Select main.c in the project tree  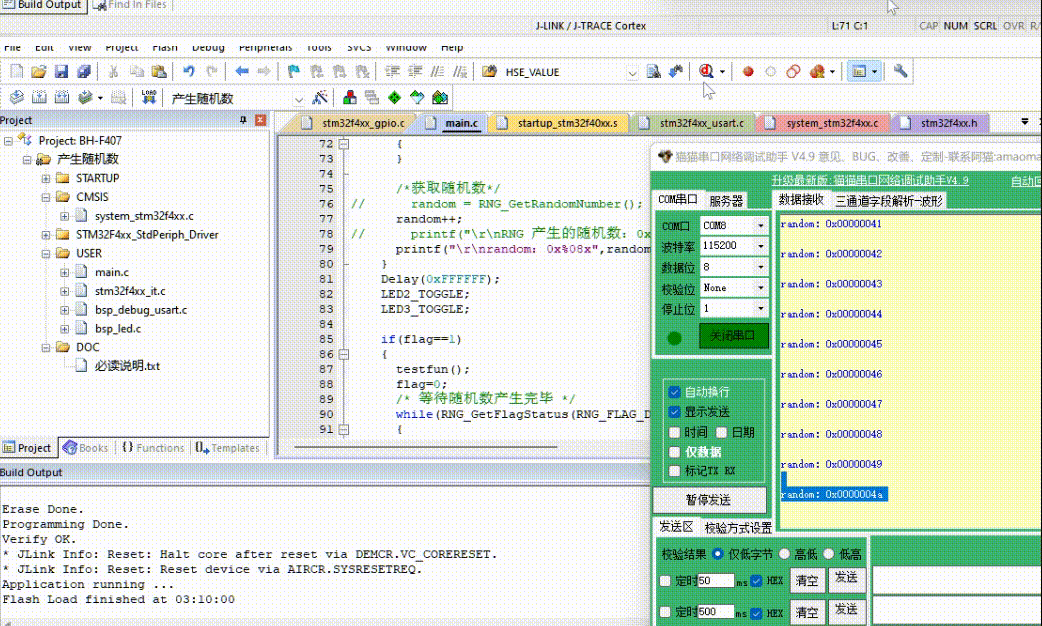pos(112,272)
